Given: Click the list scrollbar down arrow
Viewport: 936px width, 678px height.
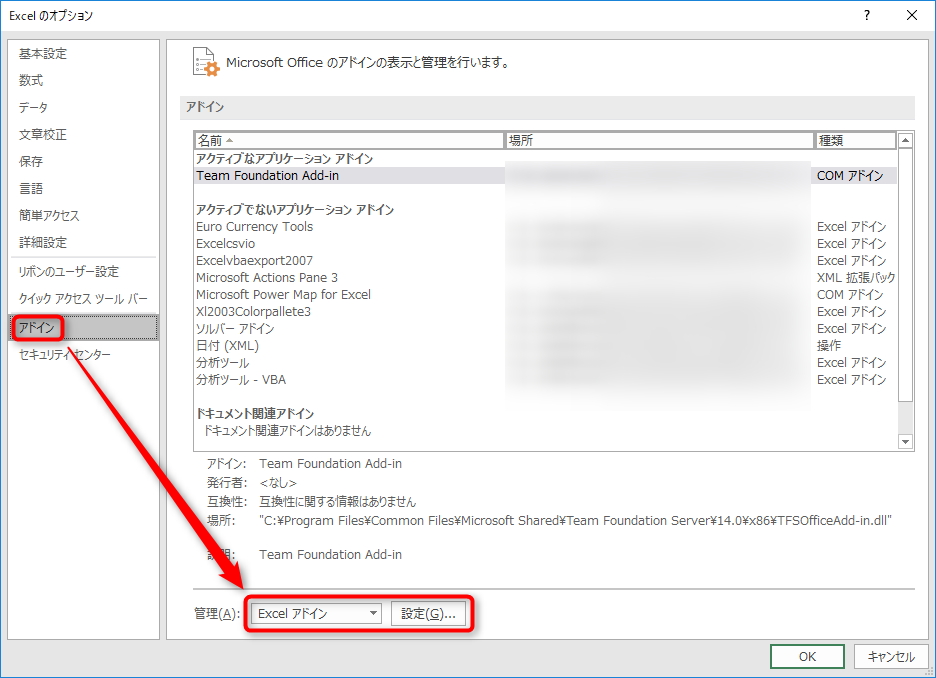Looking at the screenshot, I should (906, 441).
